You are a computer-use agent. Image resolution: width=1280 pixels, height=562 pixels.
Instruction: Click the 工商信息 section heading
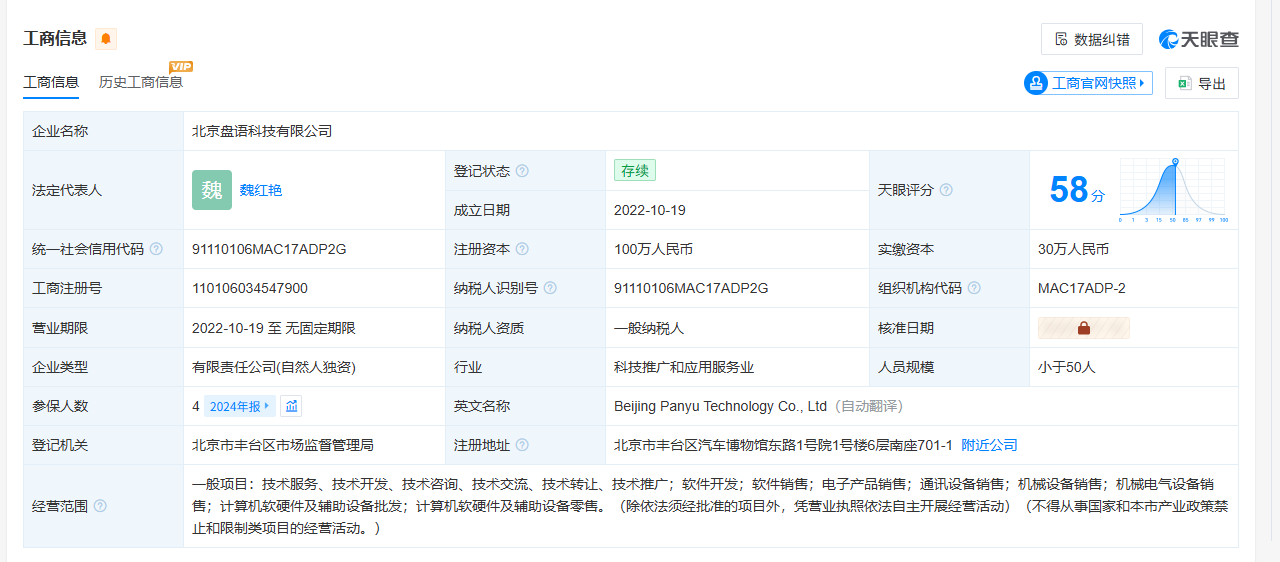tap(55, 39)
